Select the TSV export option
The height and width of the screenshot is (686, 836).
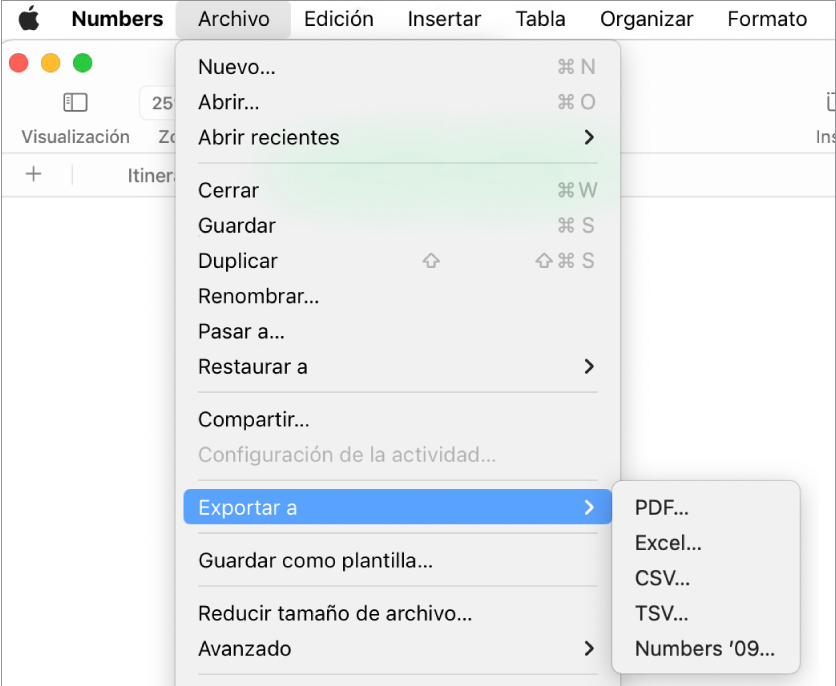(x=661, y=613)
